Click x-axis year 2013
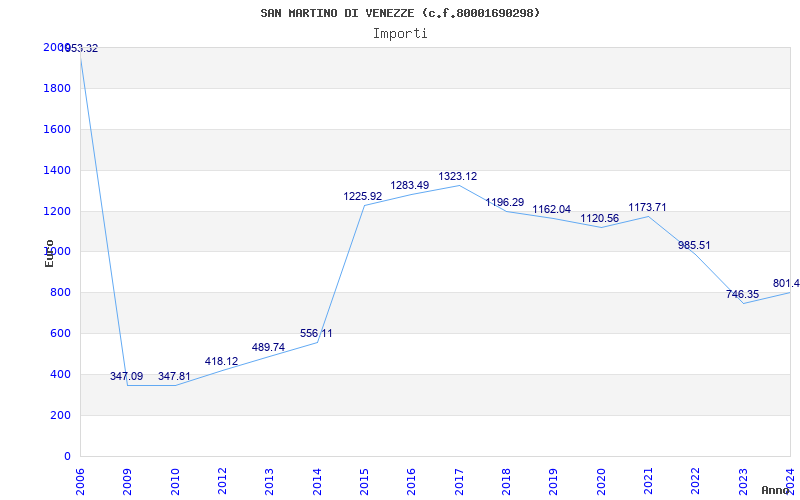The height and width of the screenshot is (500, 800). pyautogui.click(x=269, y=481)
